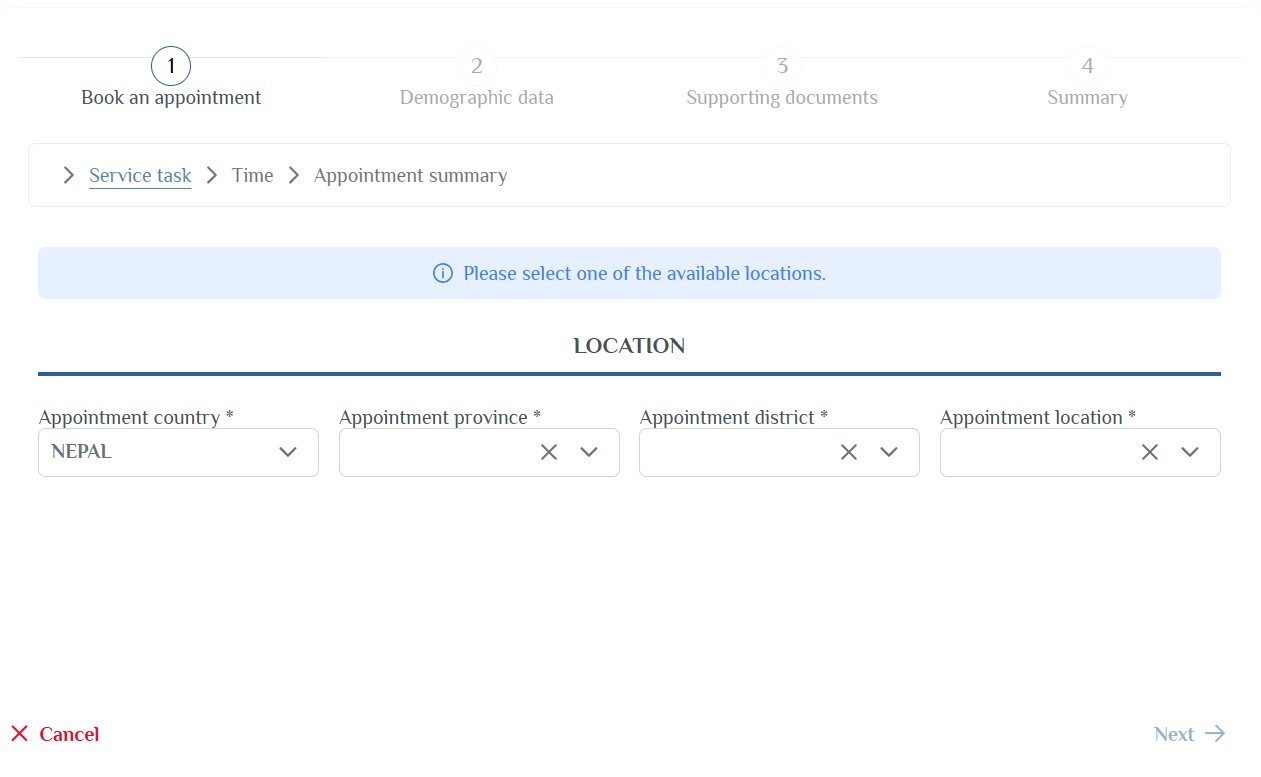Click the 'Appointment district *' label
Screen dimensions: 1261x777
tap(734, 417)
